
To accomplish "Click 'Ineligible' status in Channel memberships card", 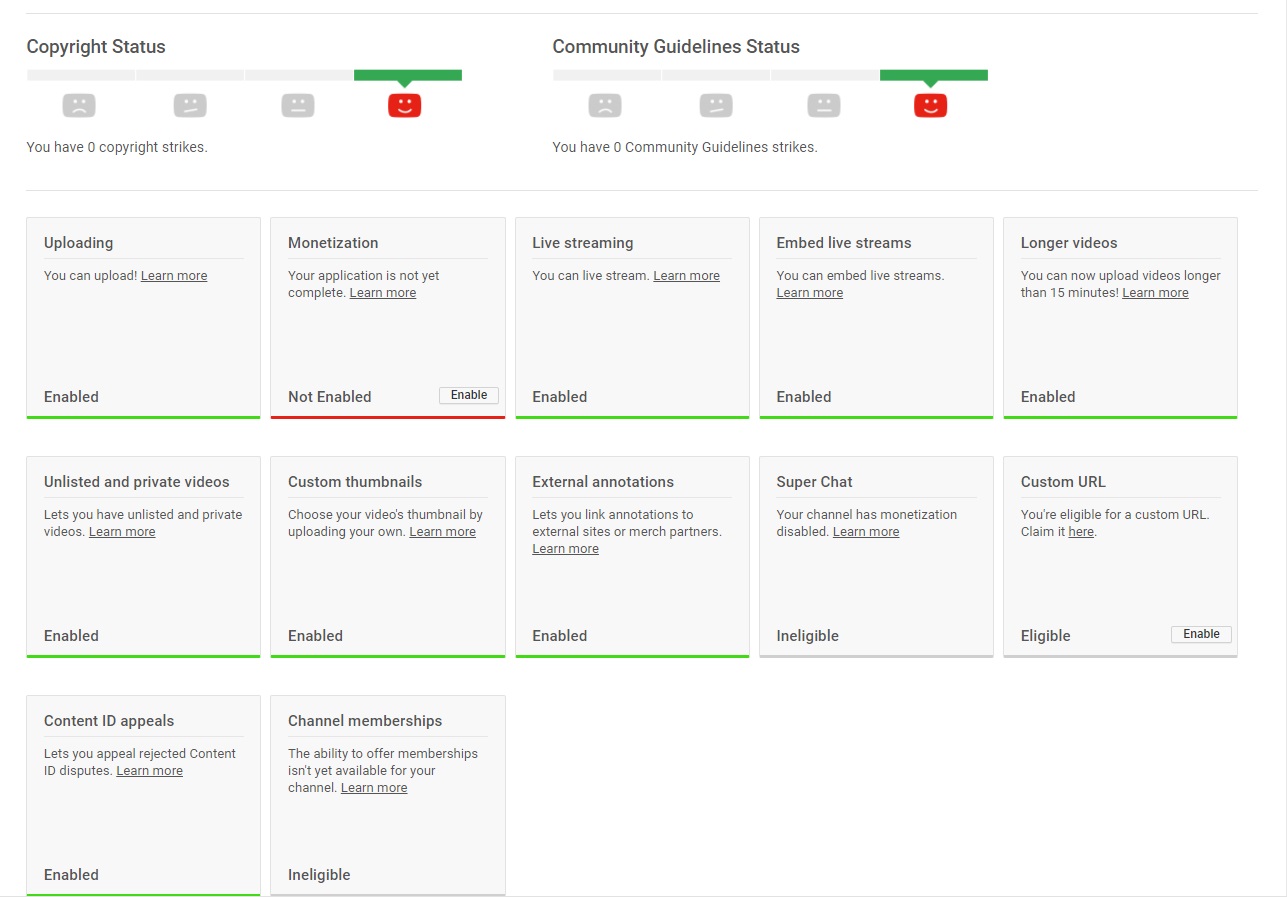I will pos(319,875).
